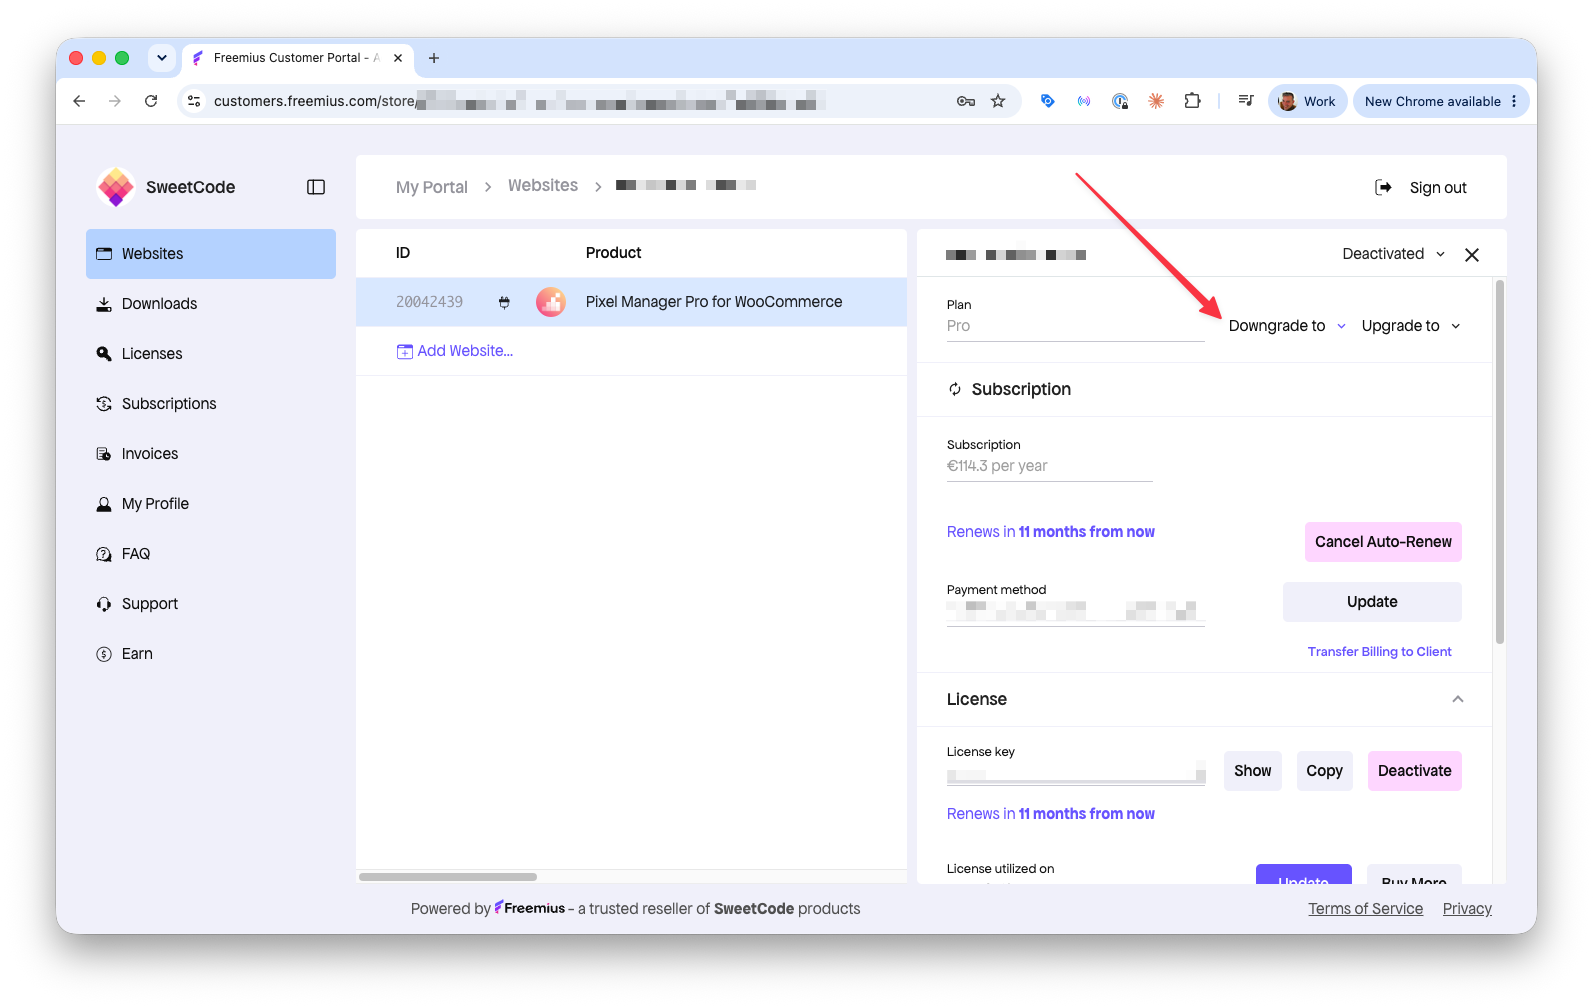This screenshot has height=1008, width=1593.
Task: Open the FAQ page
Action: click(x=211, y=554)
